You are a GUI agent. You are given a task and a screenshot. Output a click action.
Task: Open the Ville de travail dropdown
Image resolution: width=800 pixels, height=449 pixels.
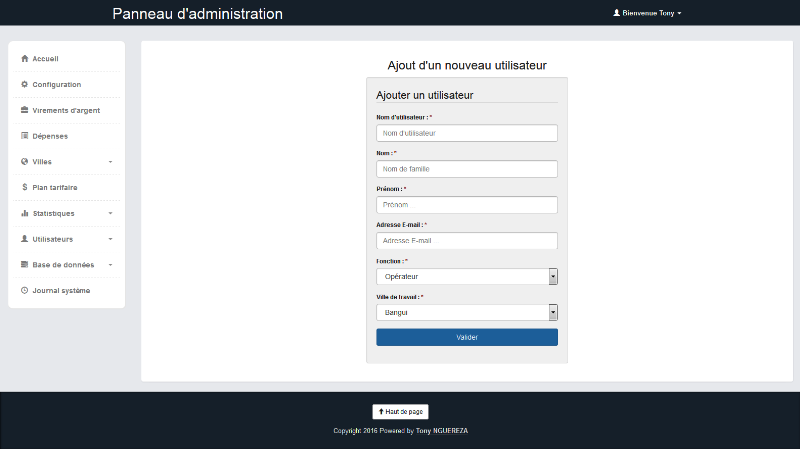coord(466,313)
